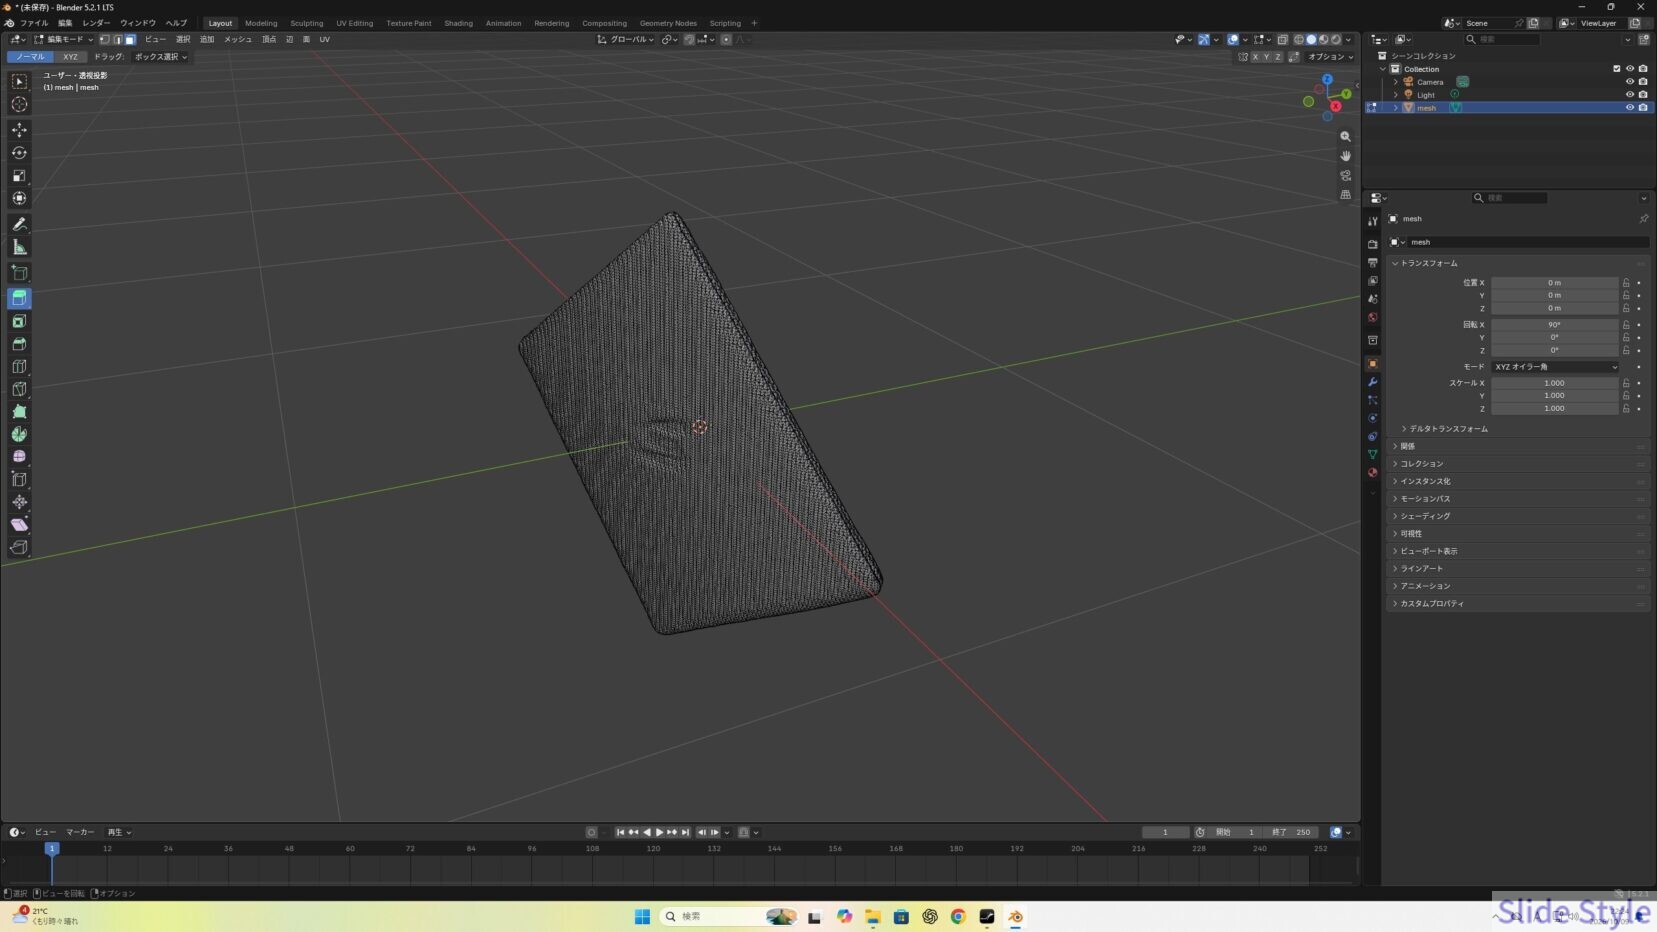Open the edit mode dropdown
Viewport: 1657px width, 932px height.
coord(63,40)
